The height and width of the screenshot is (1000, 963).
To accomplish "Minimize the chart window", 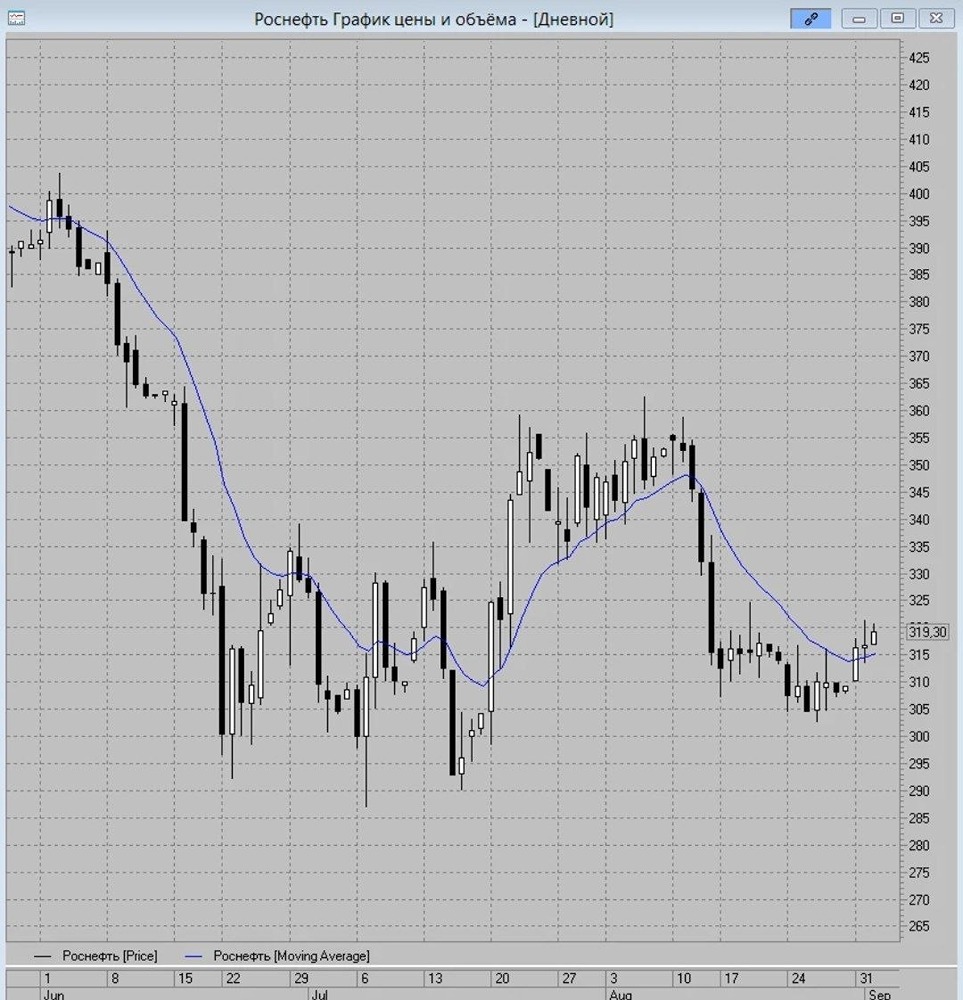I will click(859, 18).
